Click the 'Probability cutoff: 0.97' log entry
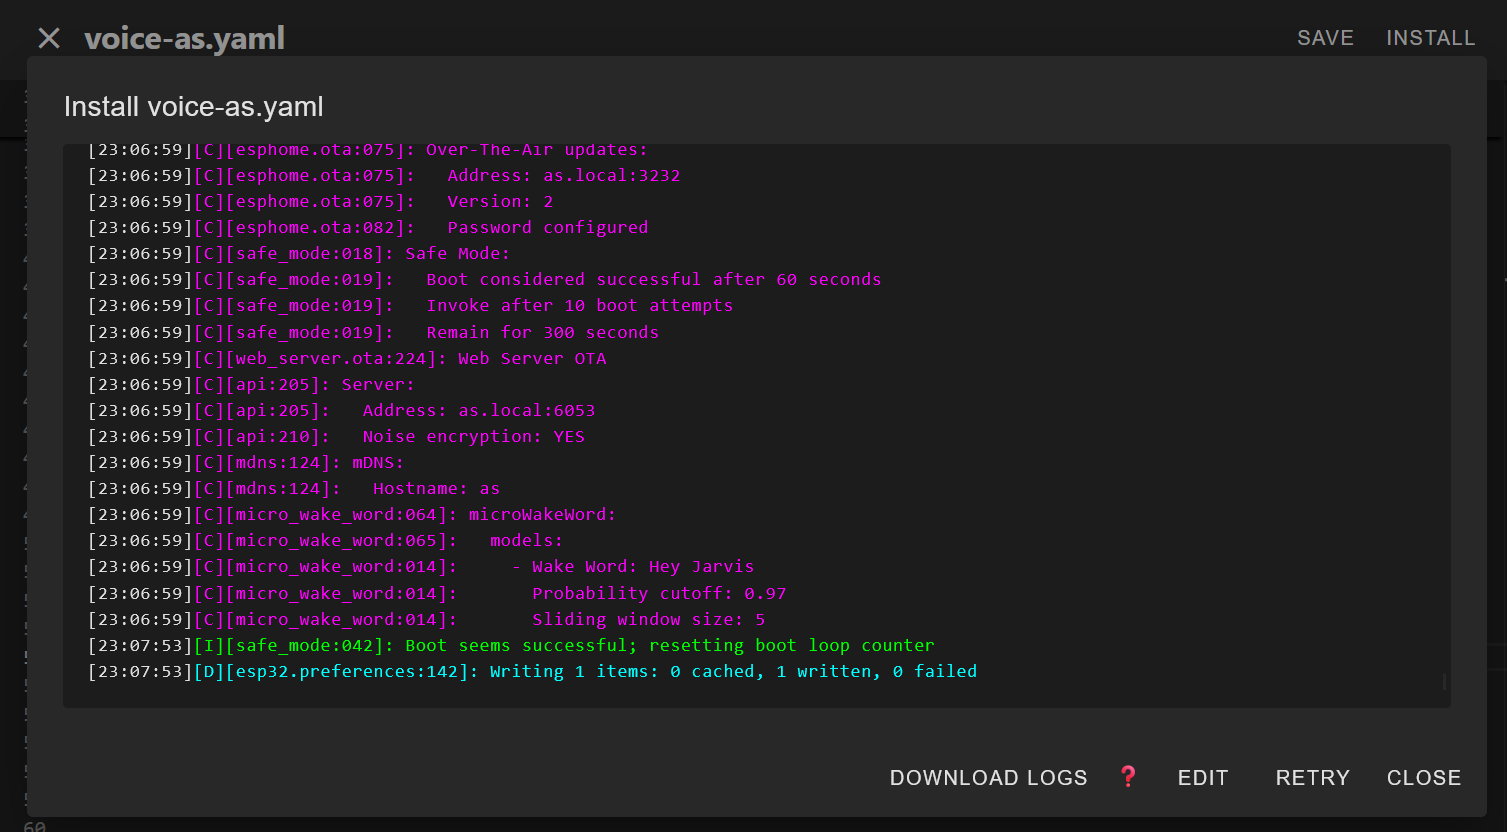Screen dimensions: 1507x832 coord(658,594)
